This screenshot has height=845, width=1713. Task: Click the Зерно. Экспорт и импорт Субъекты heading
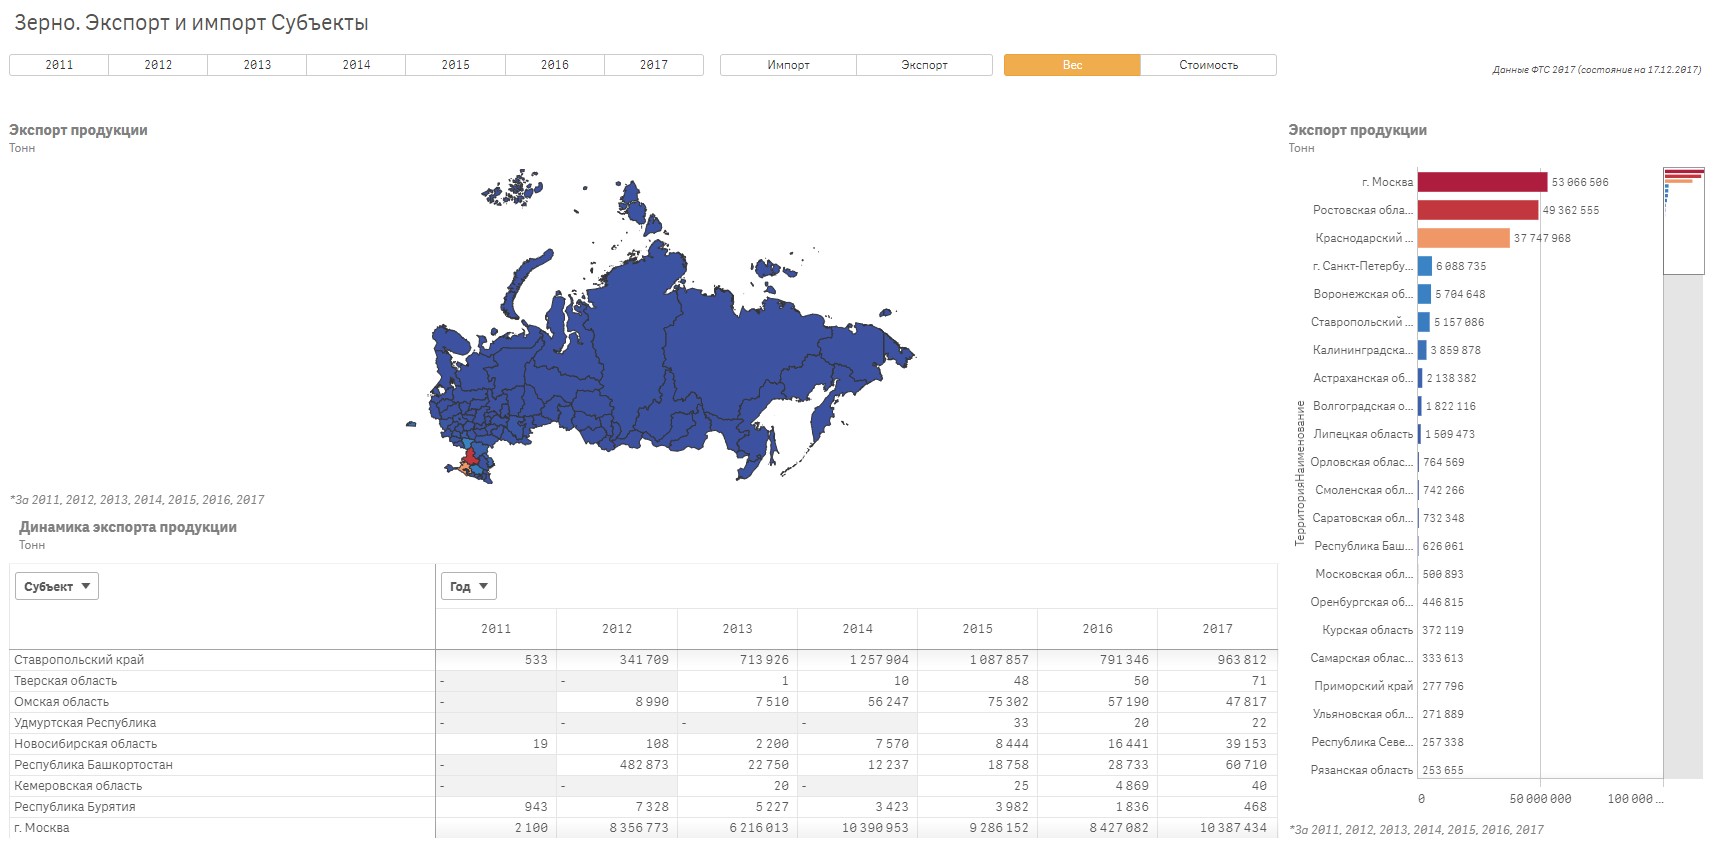click(191, 23)
